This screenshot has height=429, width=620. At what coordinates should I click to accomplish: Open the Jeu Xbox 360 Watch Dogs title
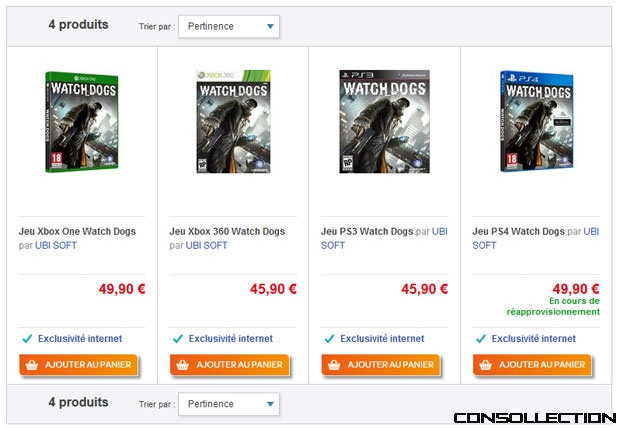click(x=227, y=231)
